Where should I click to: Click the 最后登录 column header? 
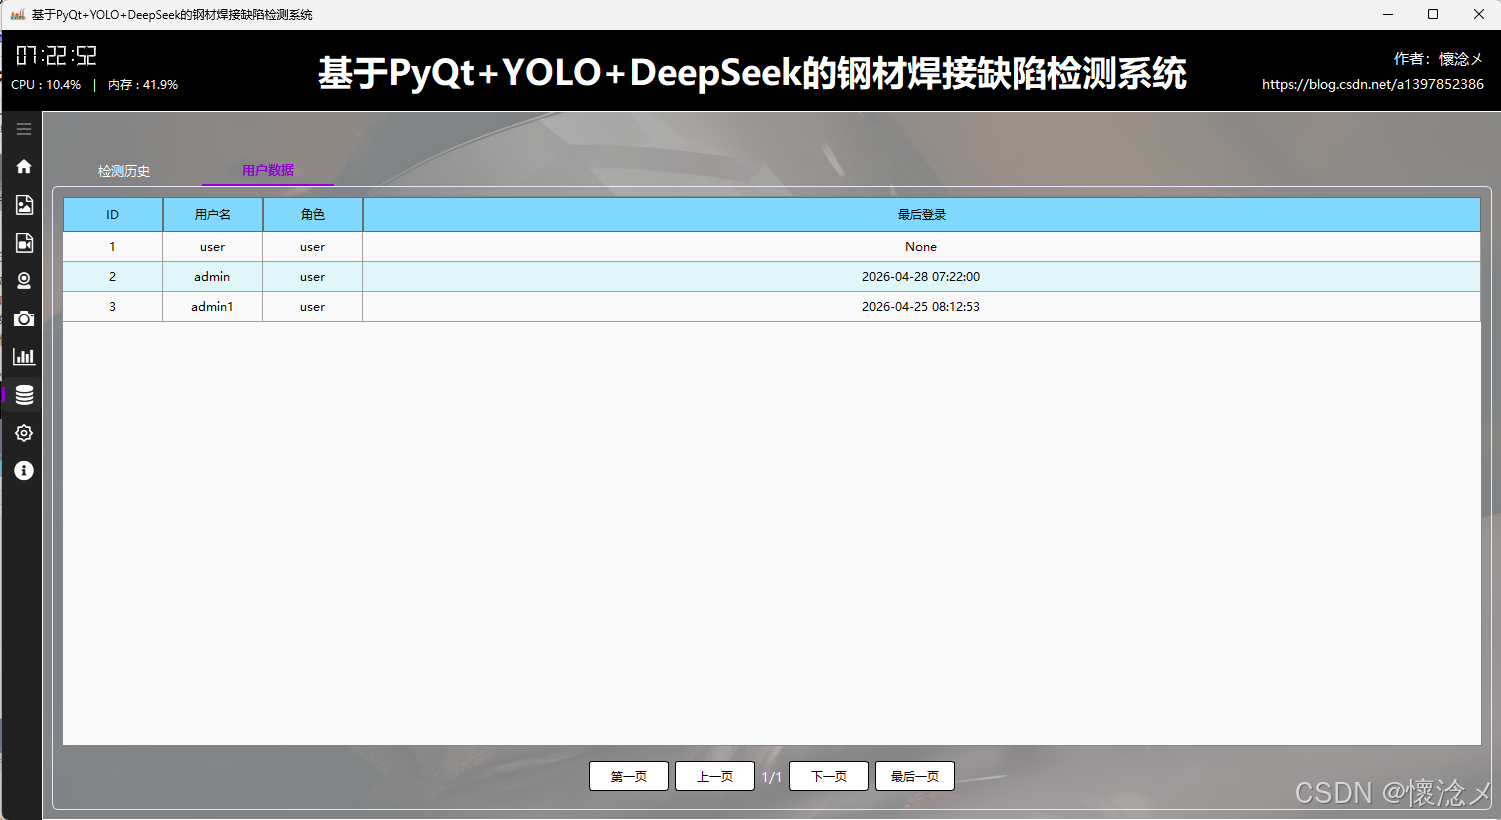(921, 215)
